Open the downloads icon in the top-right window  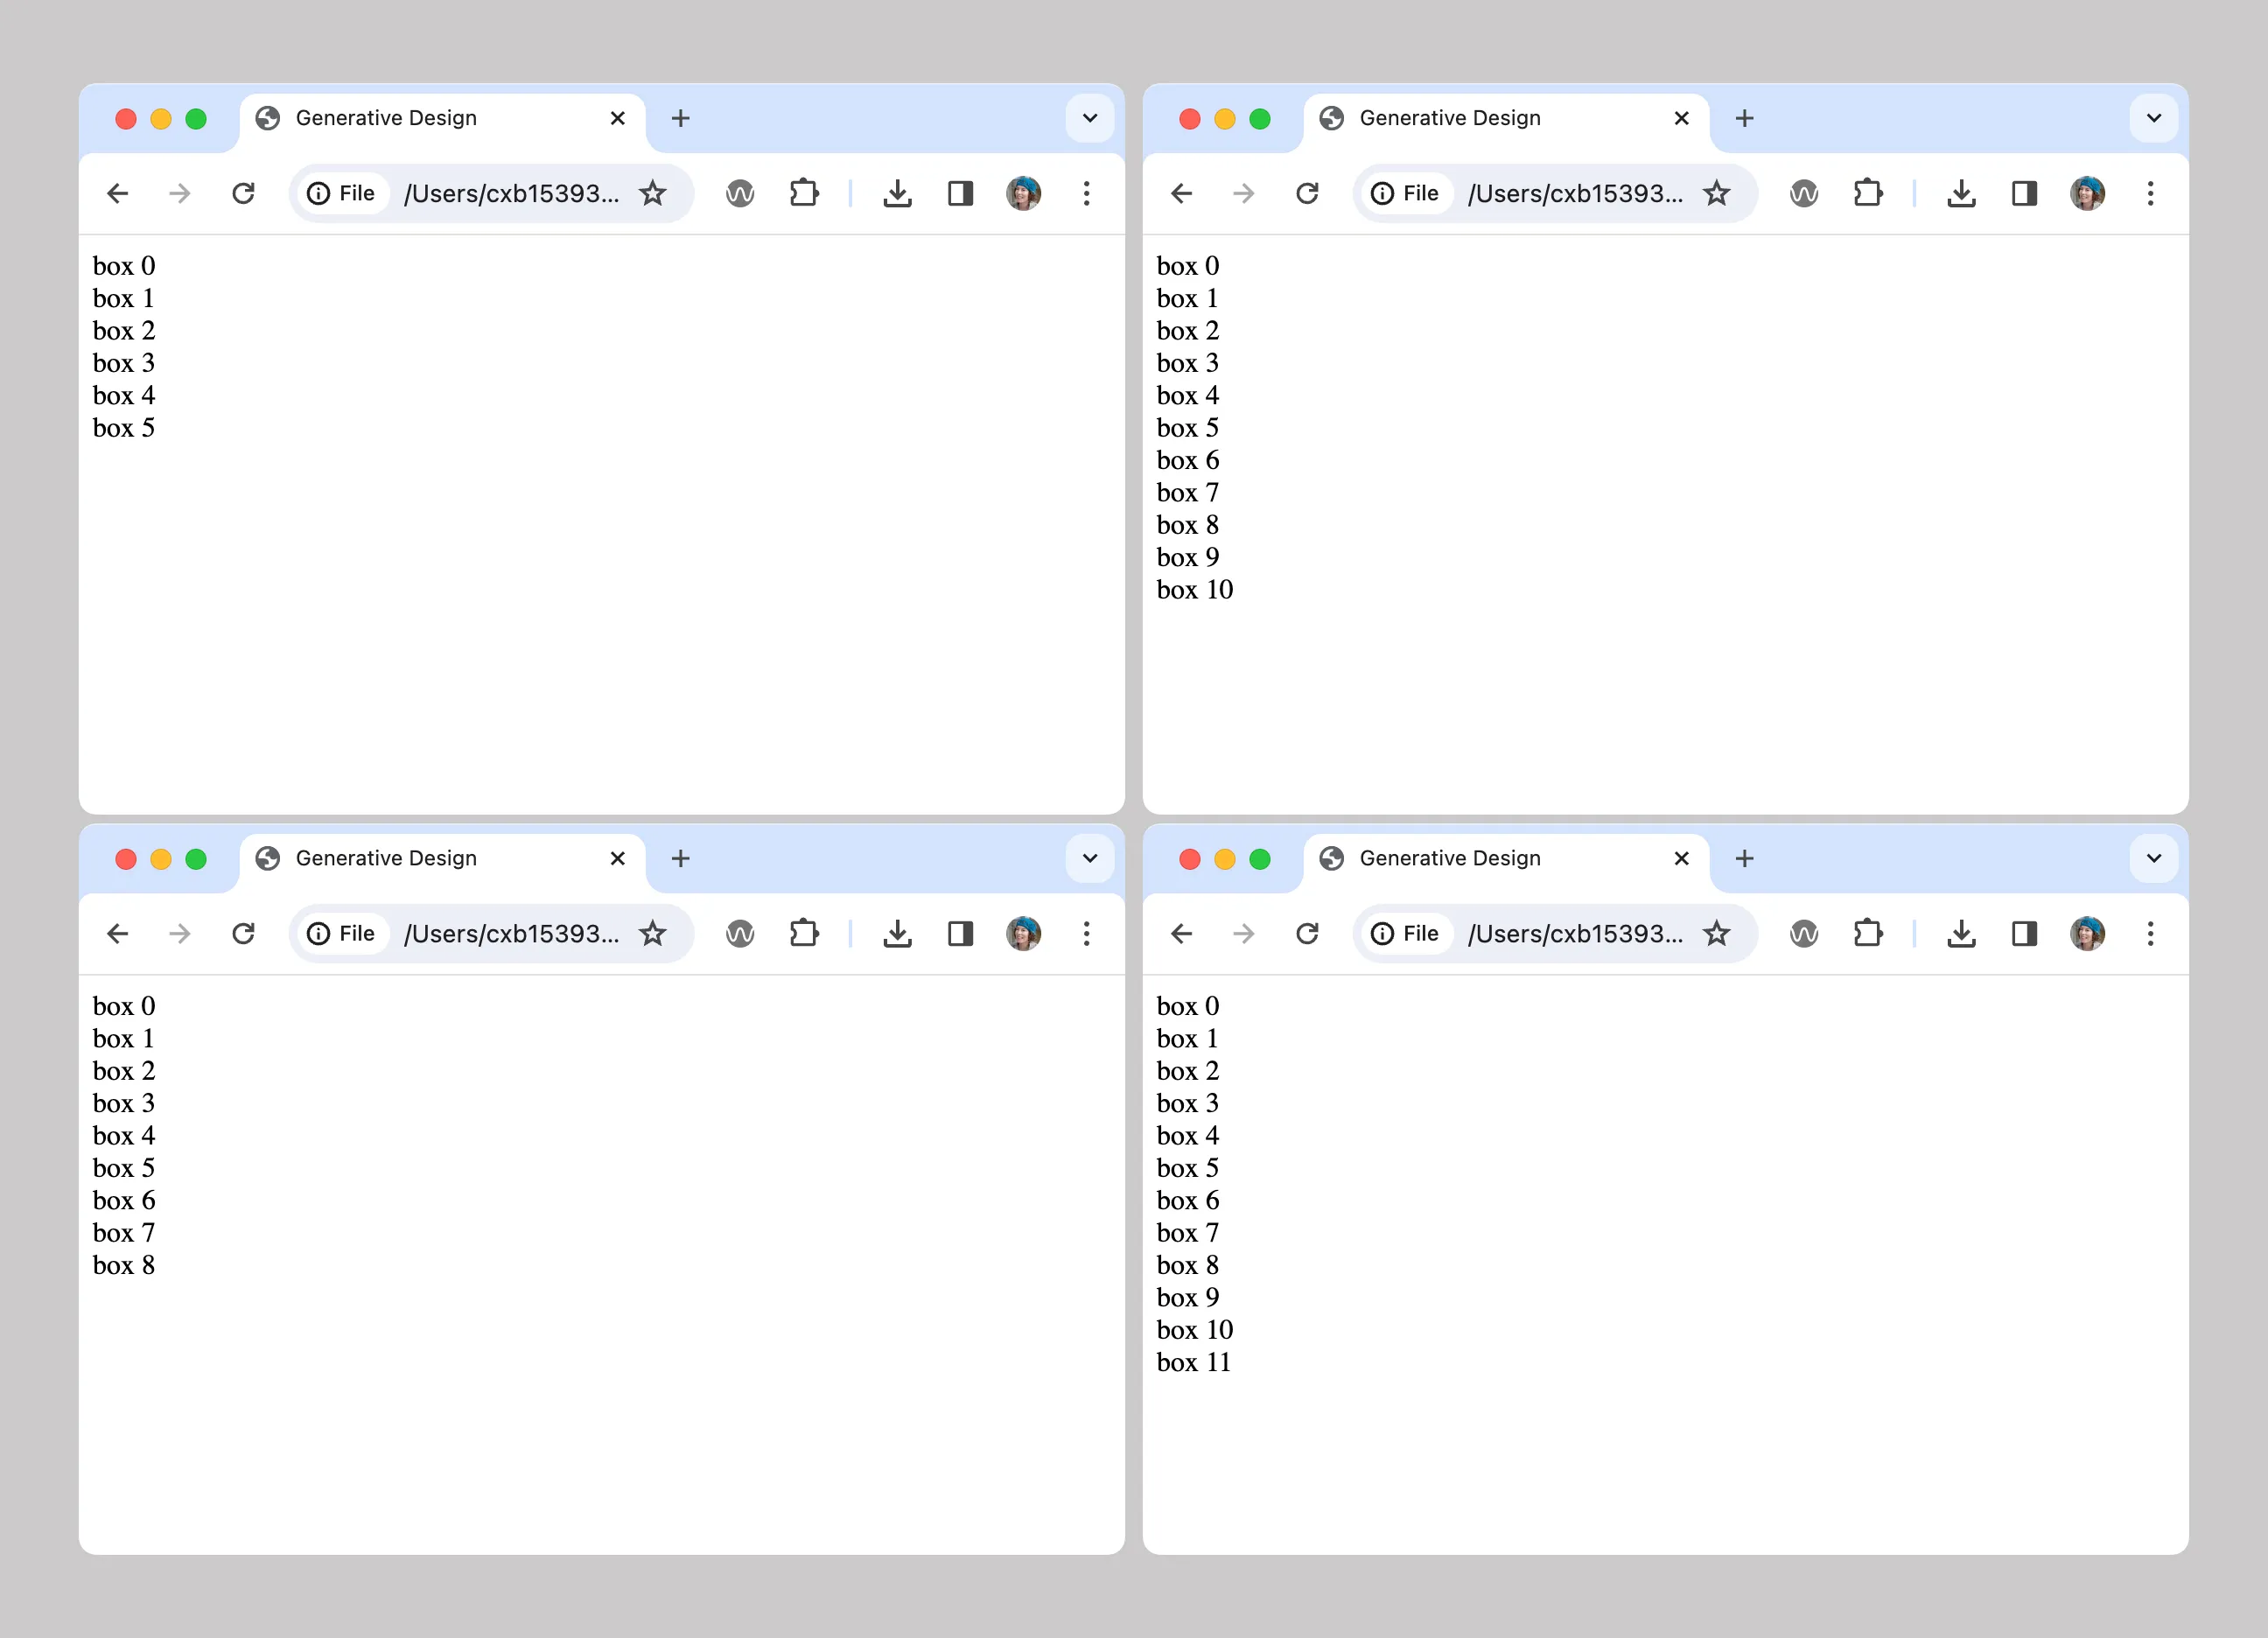click(1961, 193)
